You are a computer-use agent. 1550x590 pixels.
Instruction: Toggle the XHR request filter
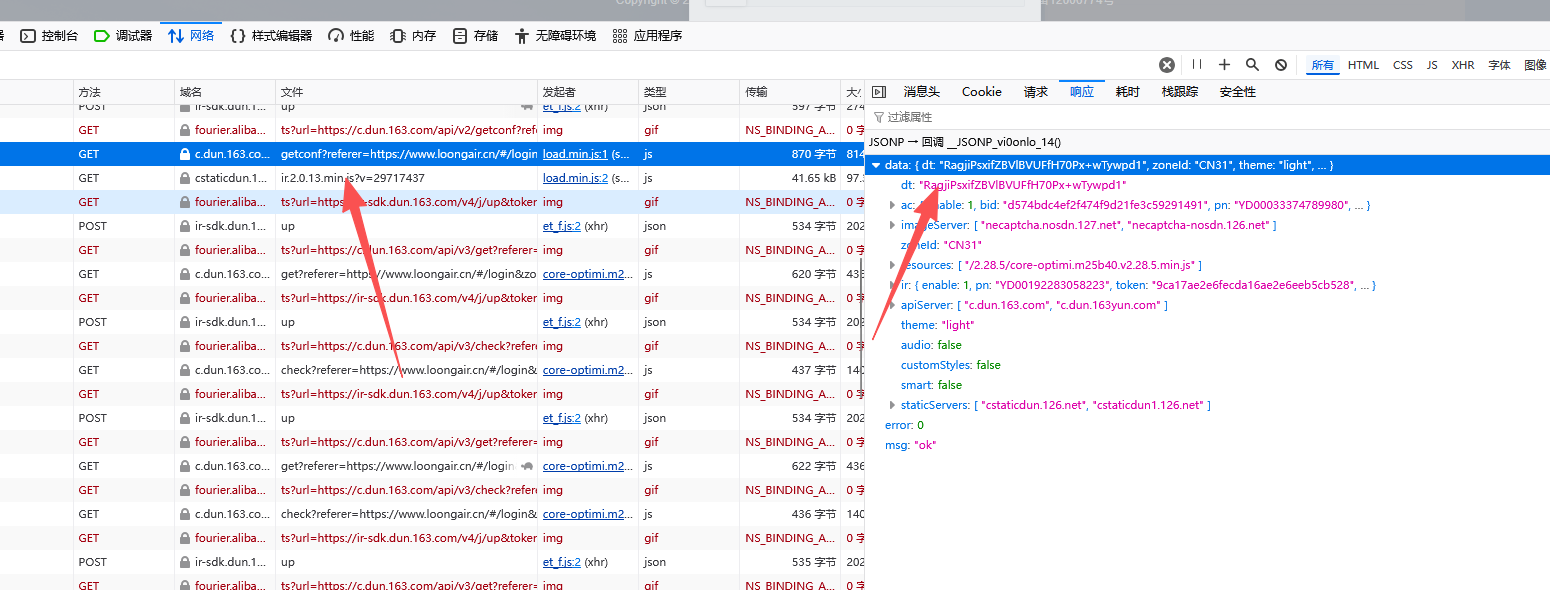coord(1463,65)
